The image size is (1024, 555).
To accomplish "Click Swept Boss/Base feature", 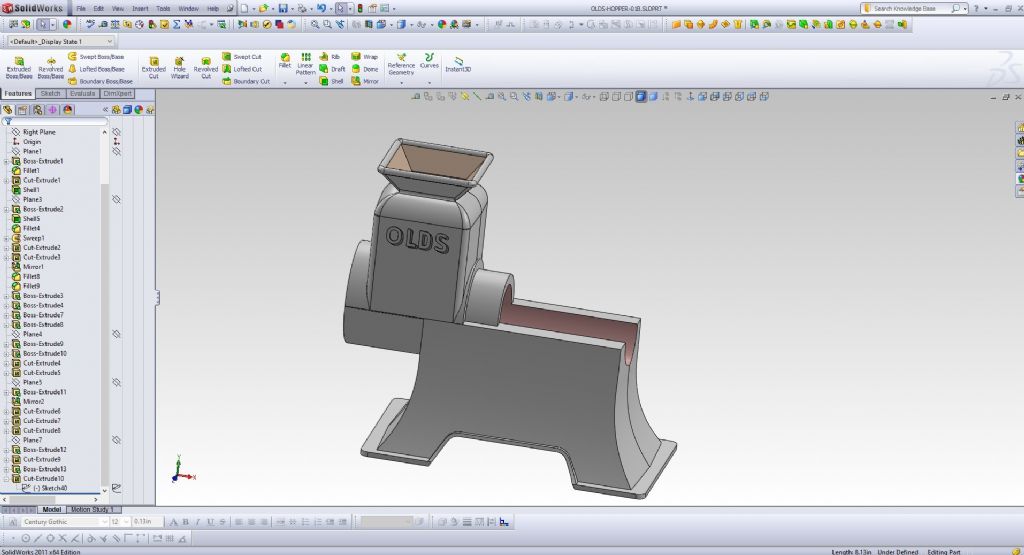I will pos(96,57).
